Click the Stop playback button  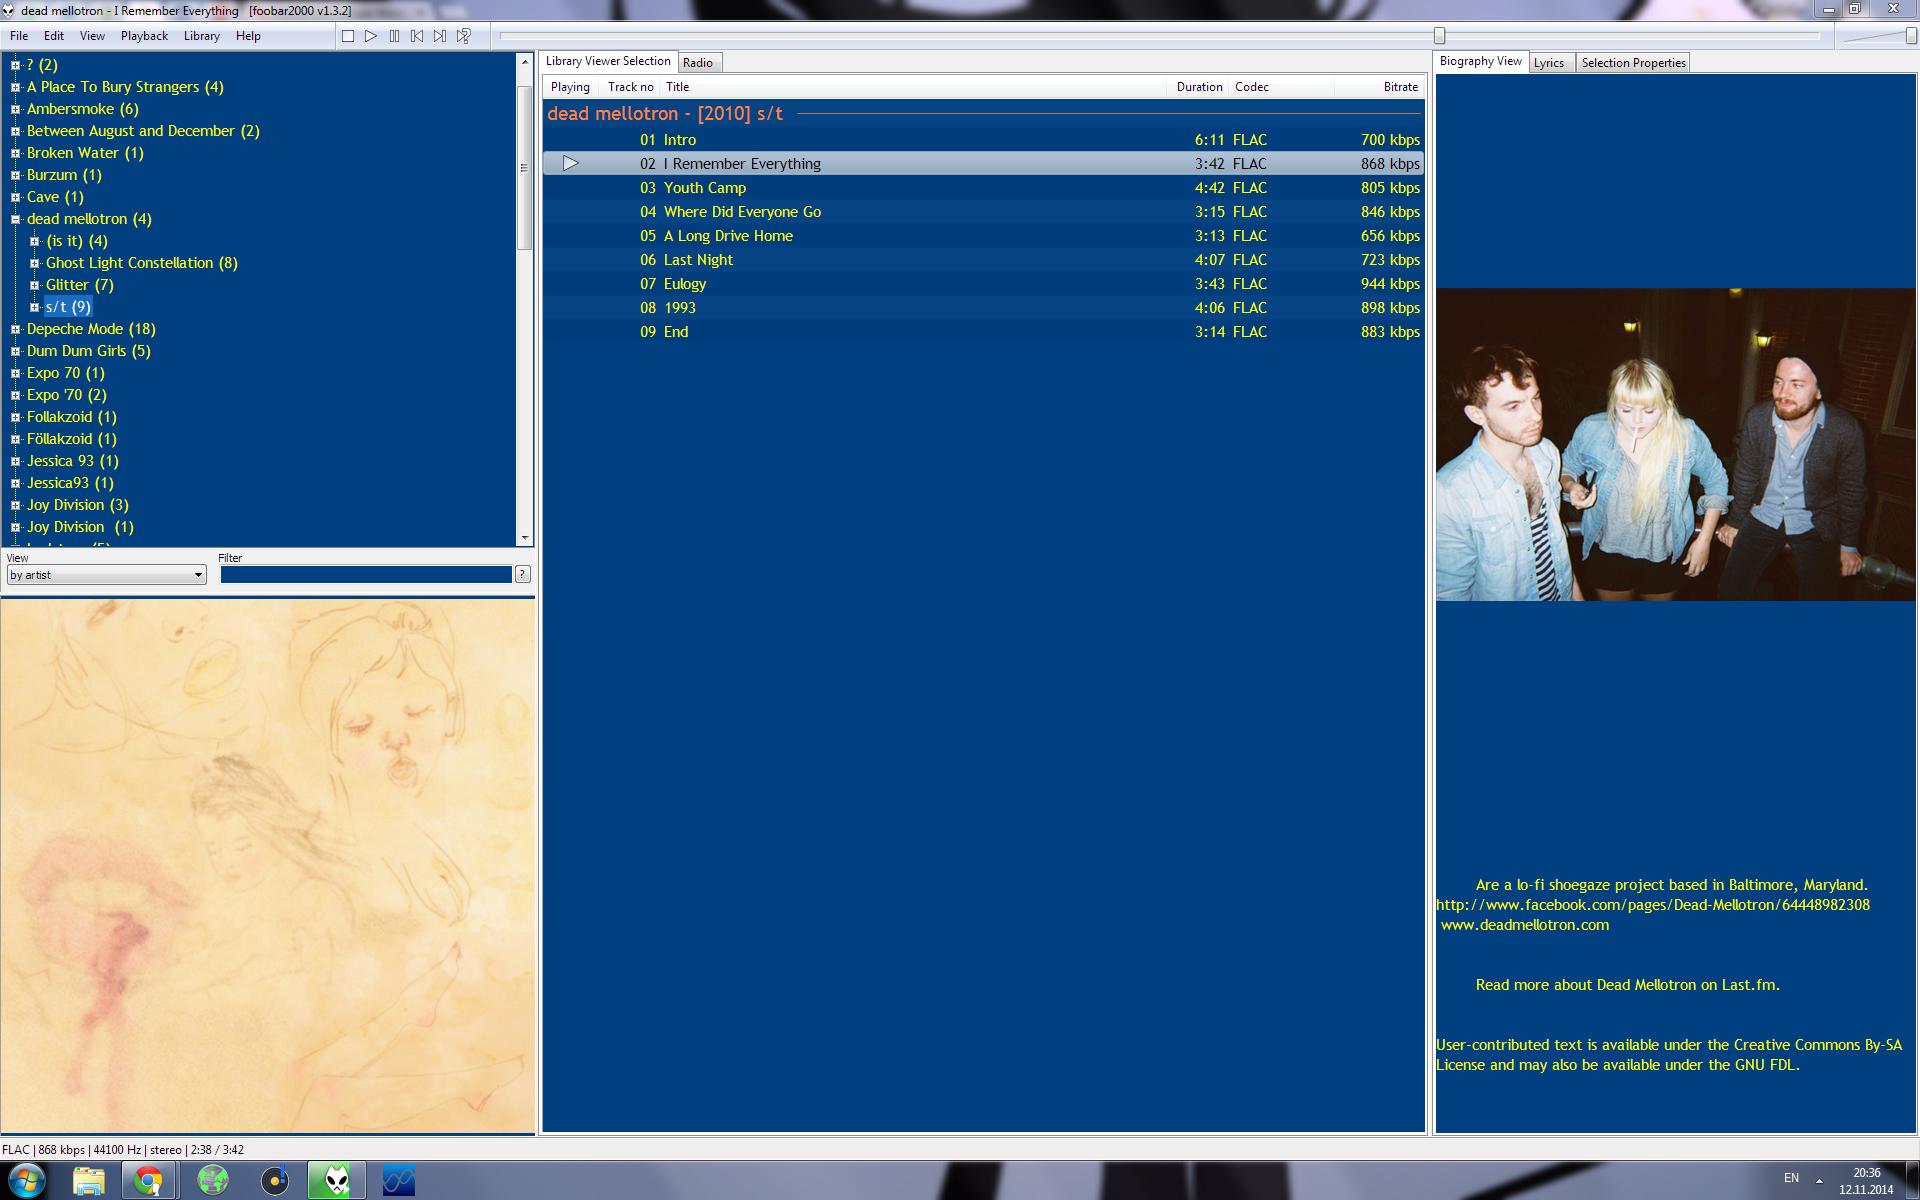[x=348, y=36]
